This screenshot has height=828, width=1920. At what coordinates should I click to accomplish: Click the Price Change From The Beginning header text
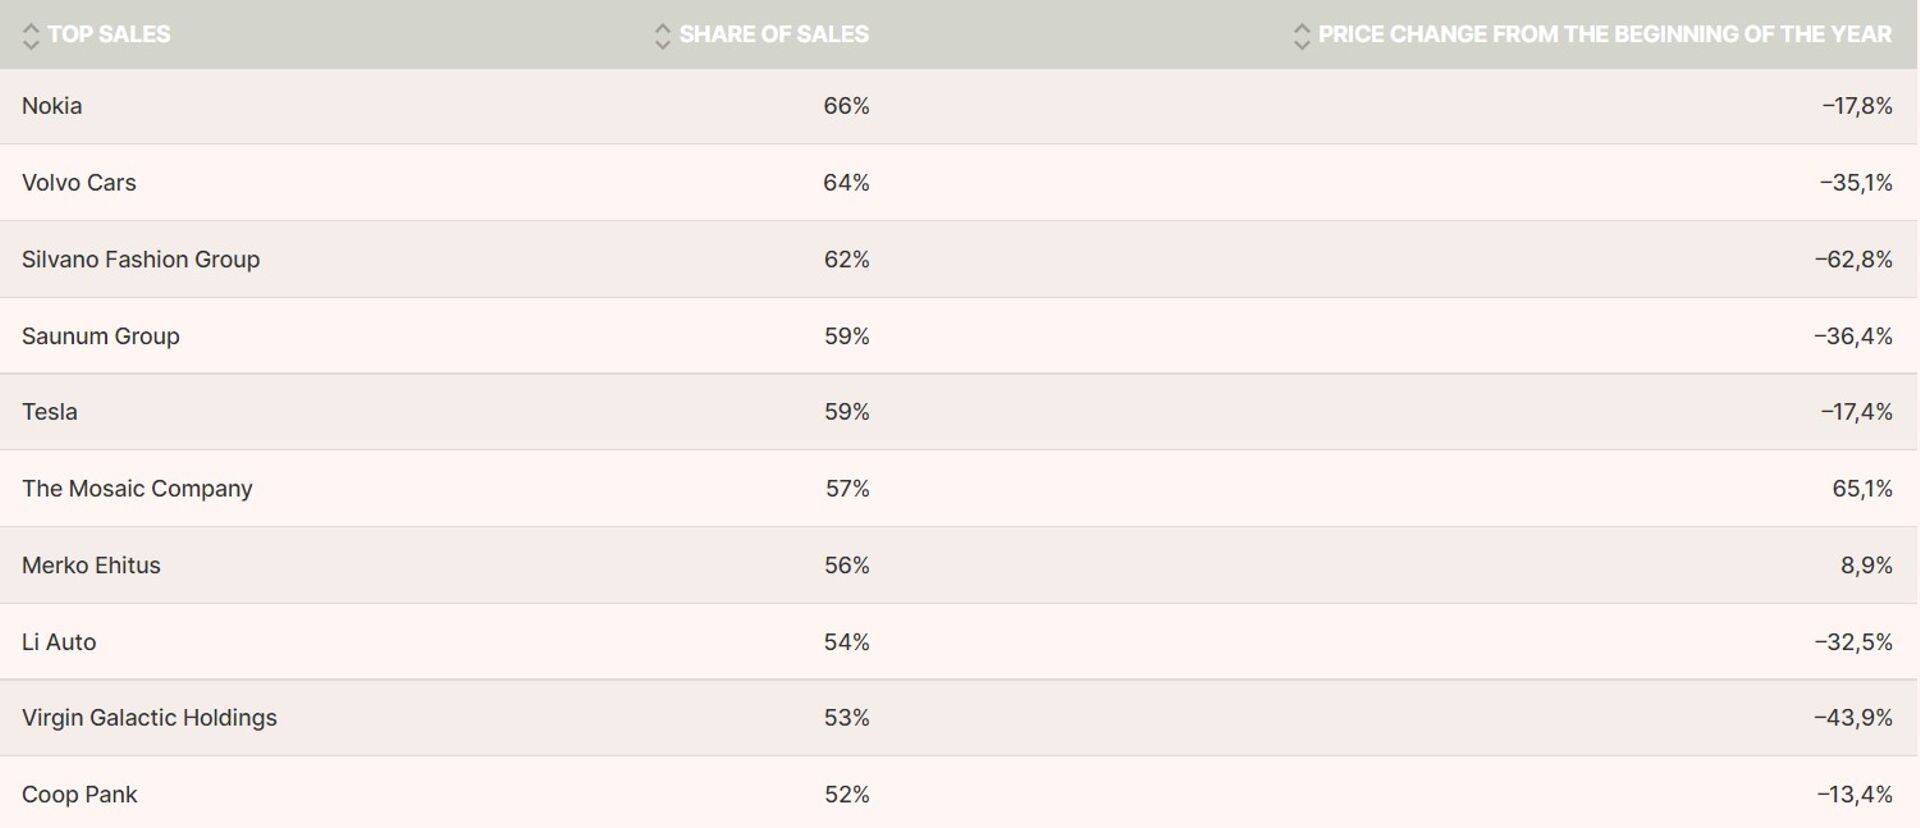click(x=1604, y=34)
